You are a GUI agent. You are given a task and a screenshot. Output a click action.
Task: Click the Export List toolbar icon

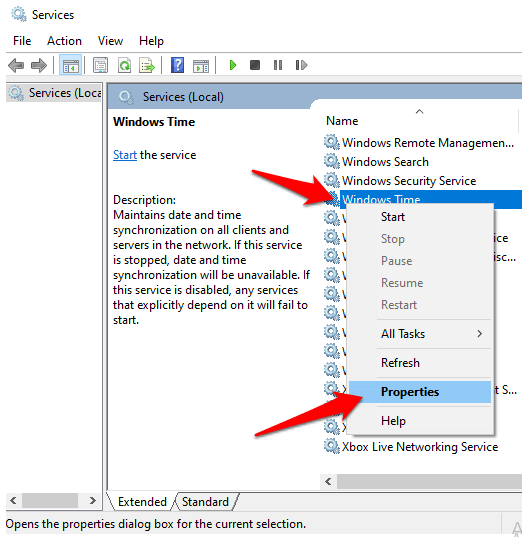(x=147, y=65)
